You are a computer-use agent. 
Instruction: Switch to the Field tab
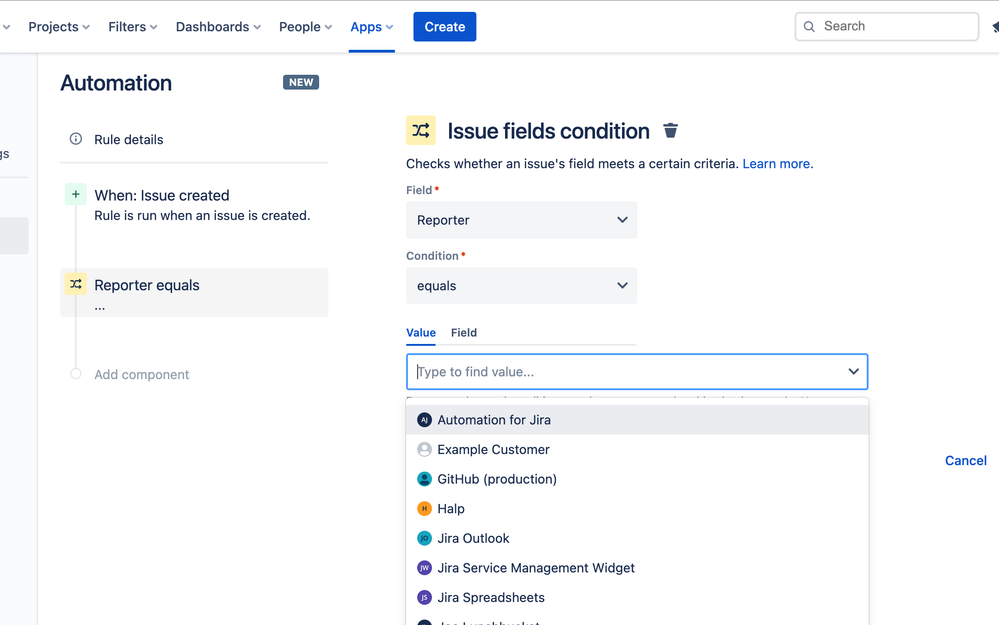pos(464,333)
